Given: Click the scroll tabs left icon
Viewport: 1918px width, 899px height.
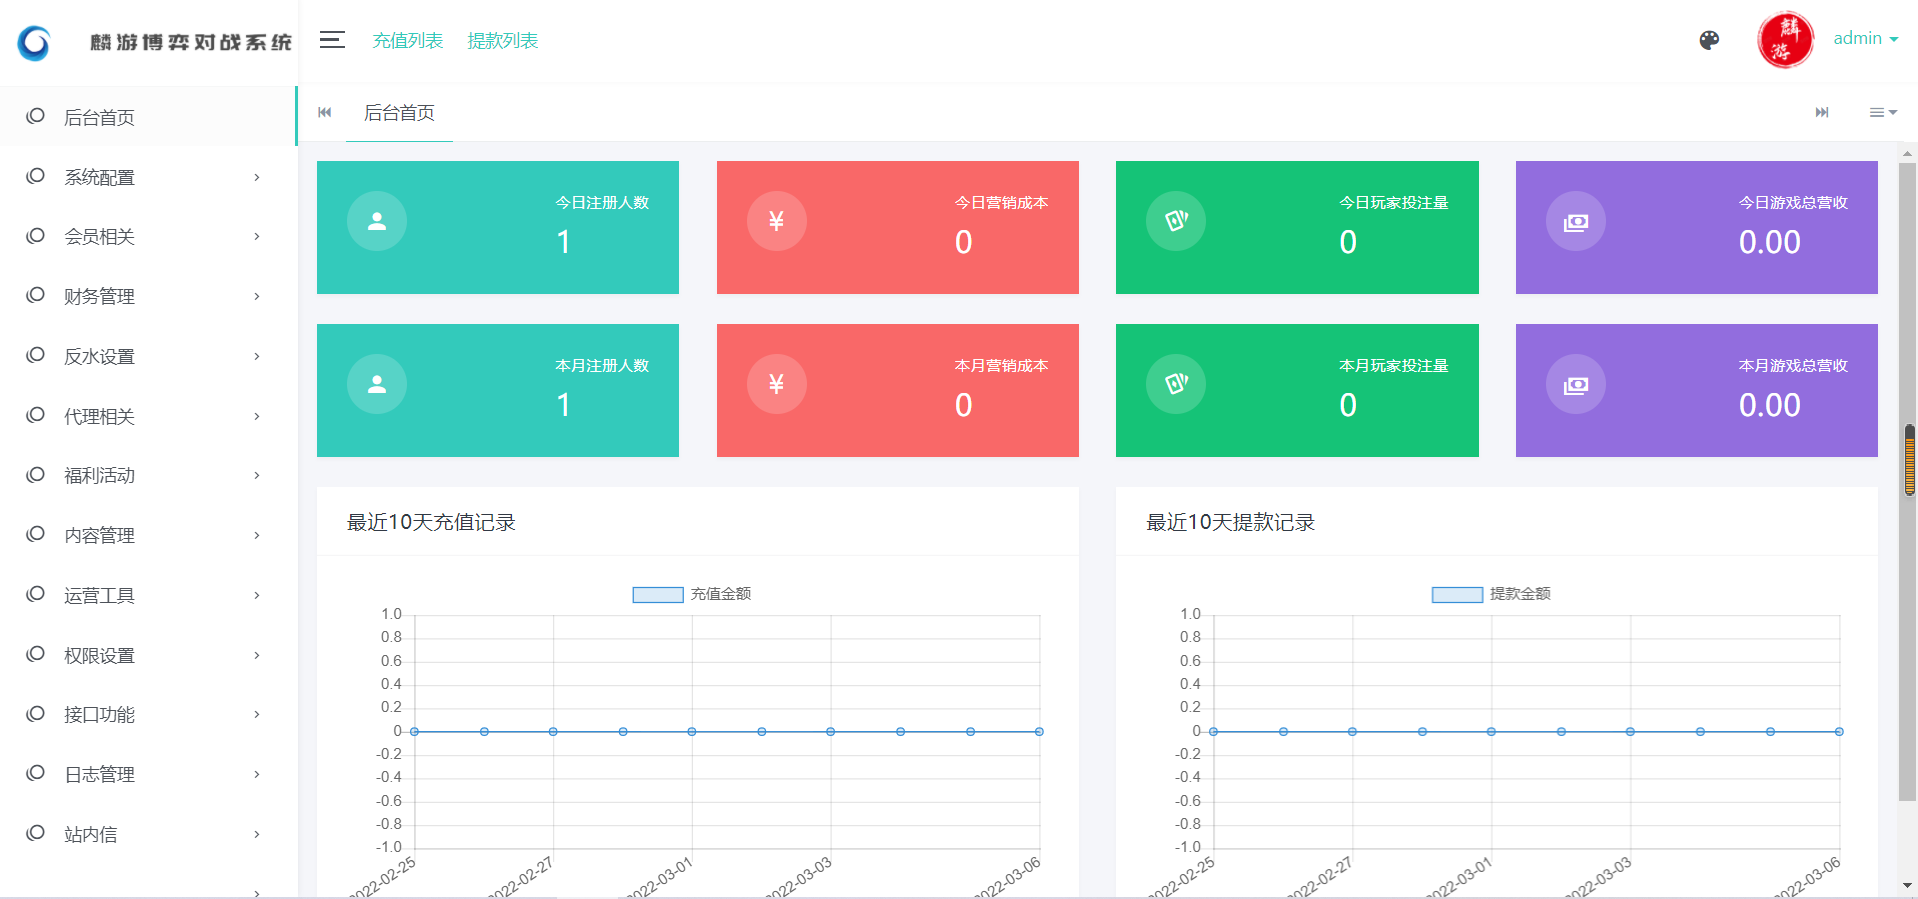Looking at the screenshot, I should pos(325,113).
